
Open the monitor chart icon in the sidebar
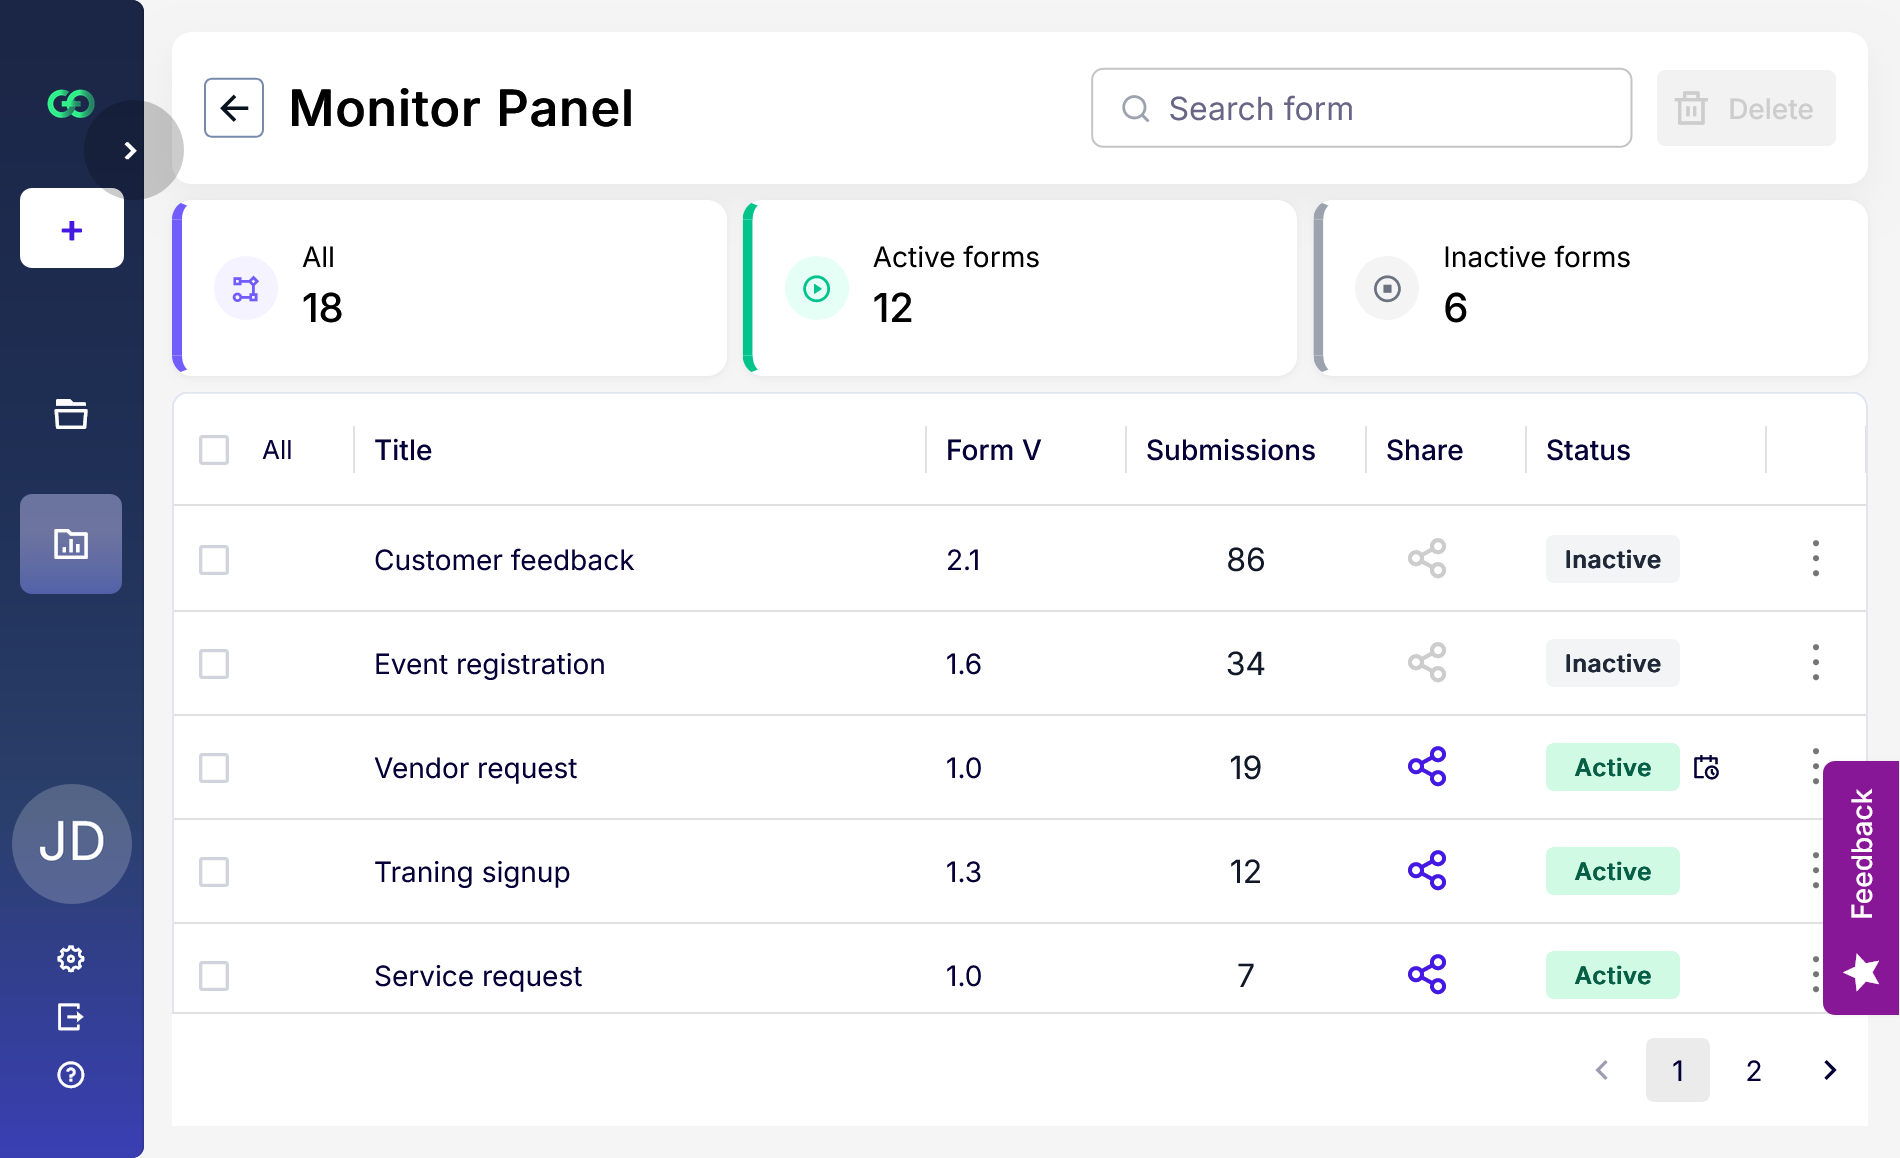tap(71, 544)
